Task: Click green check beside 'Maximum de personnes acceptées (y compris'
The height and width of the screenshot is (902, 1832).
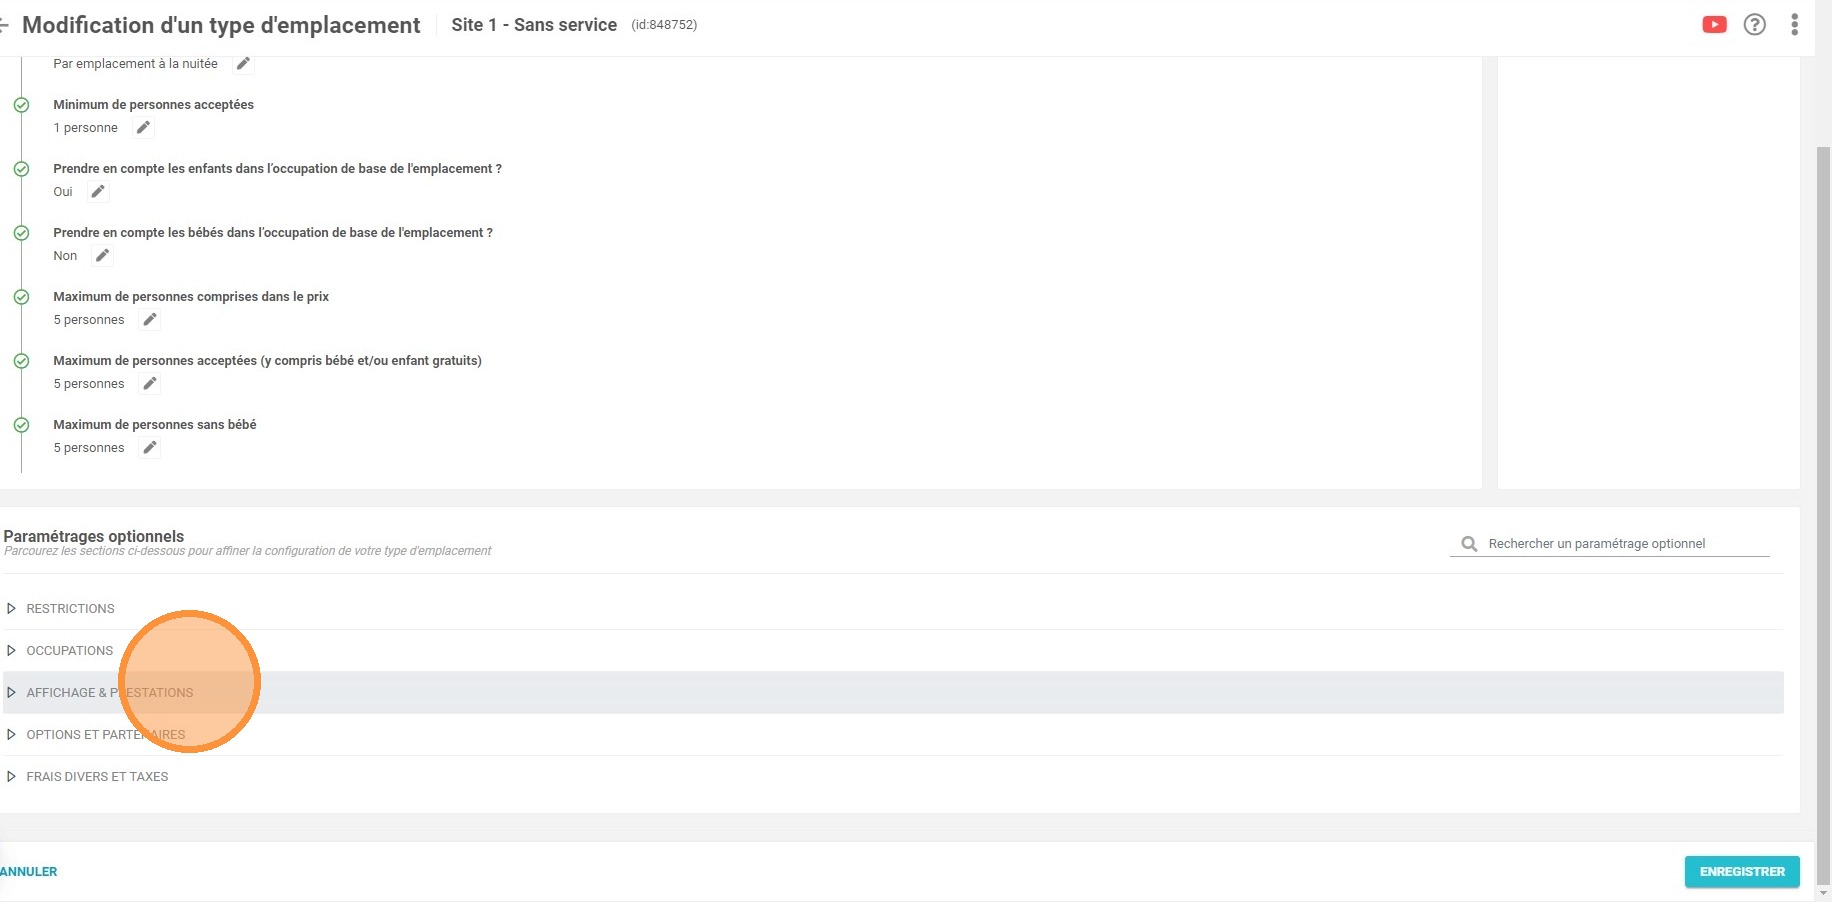Action: pos(21,361)
